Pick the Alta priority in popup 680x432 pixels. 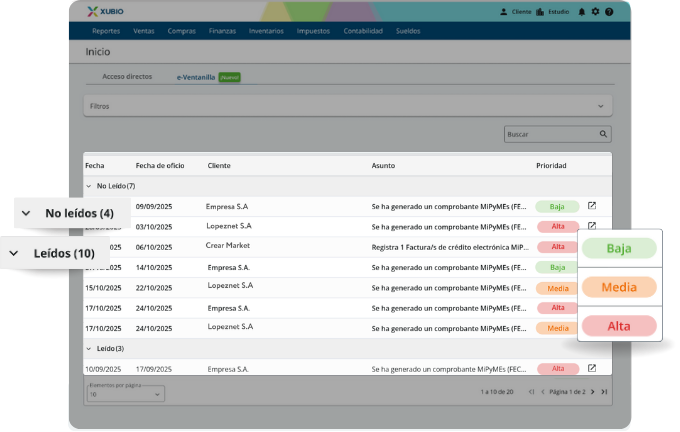(619, 325)
